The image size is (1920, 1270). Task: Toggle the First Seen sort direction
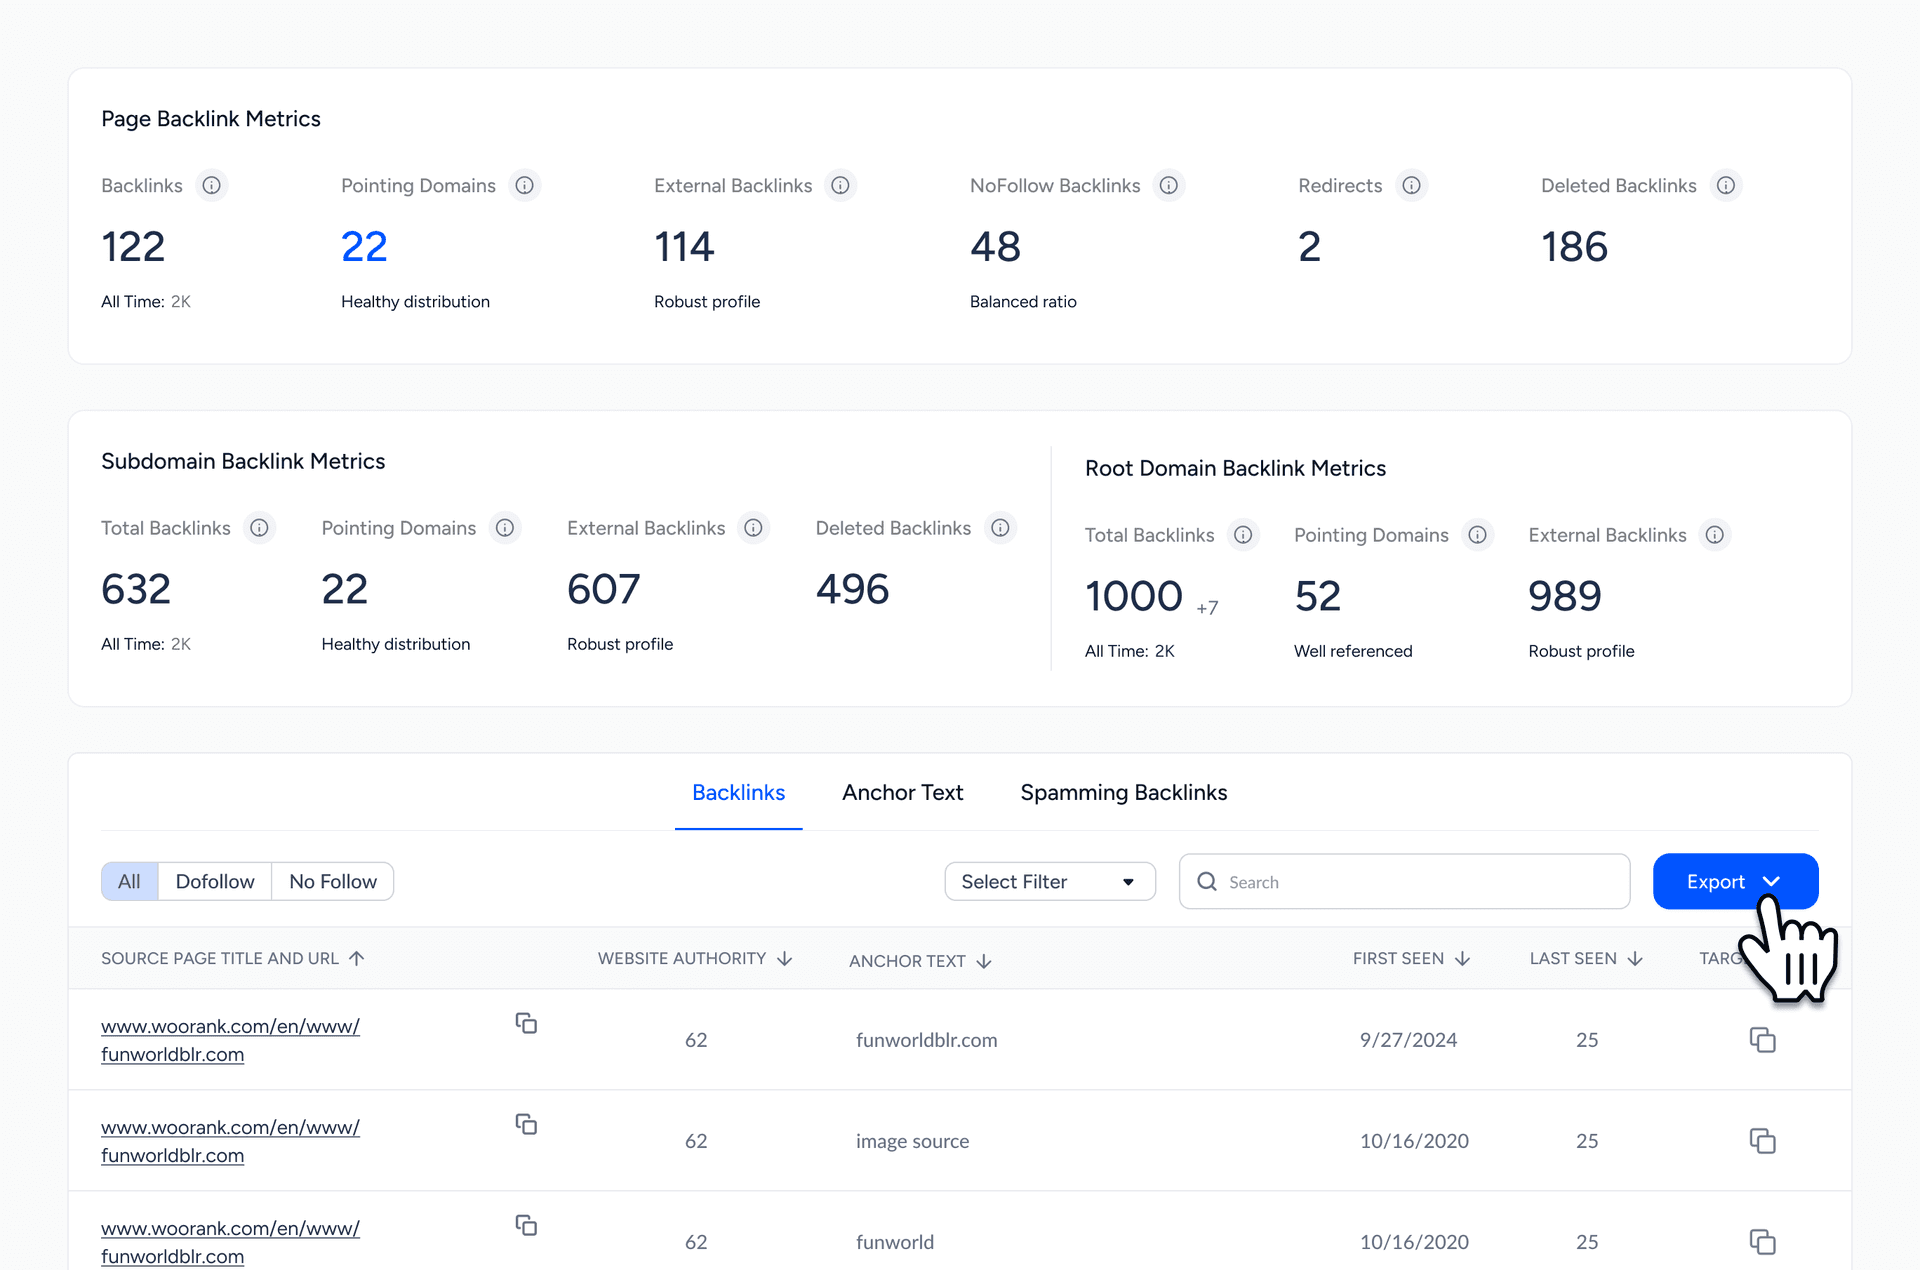[1464, 958]
